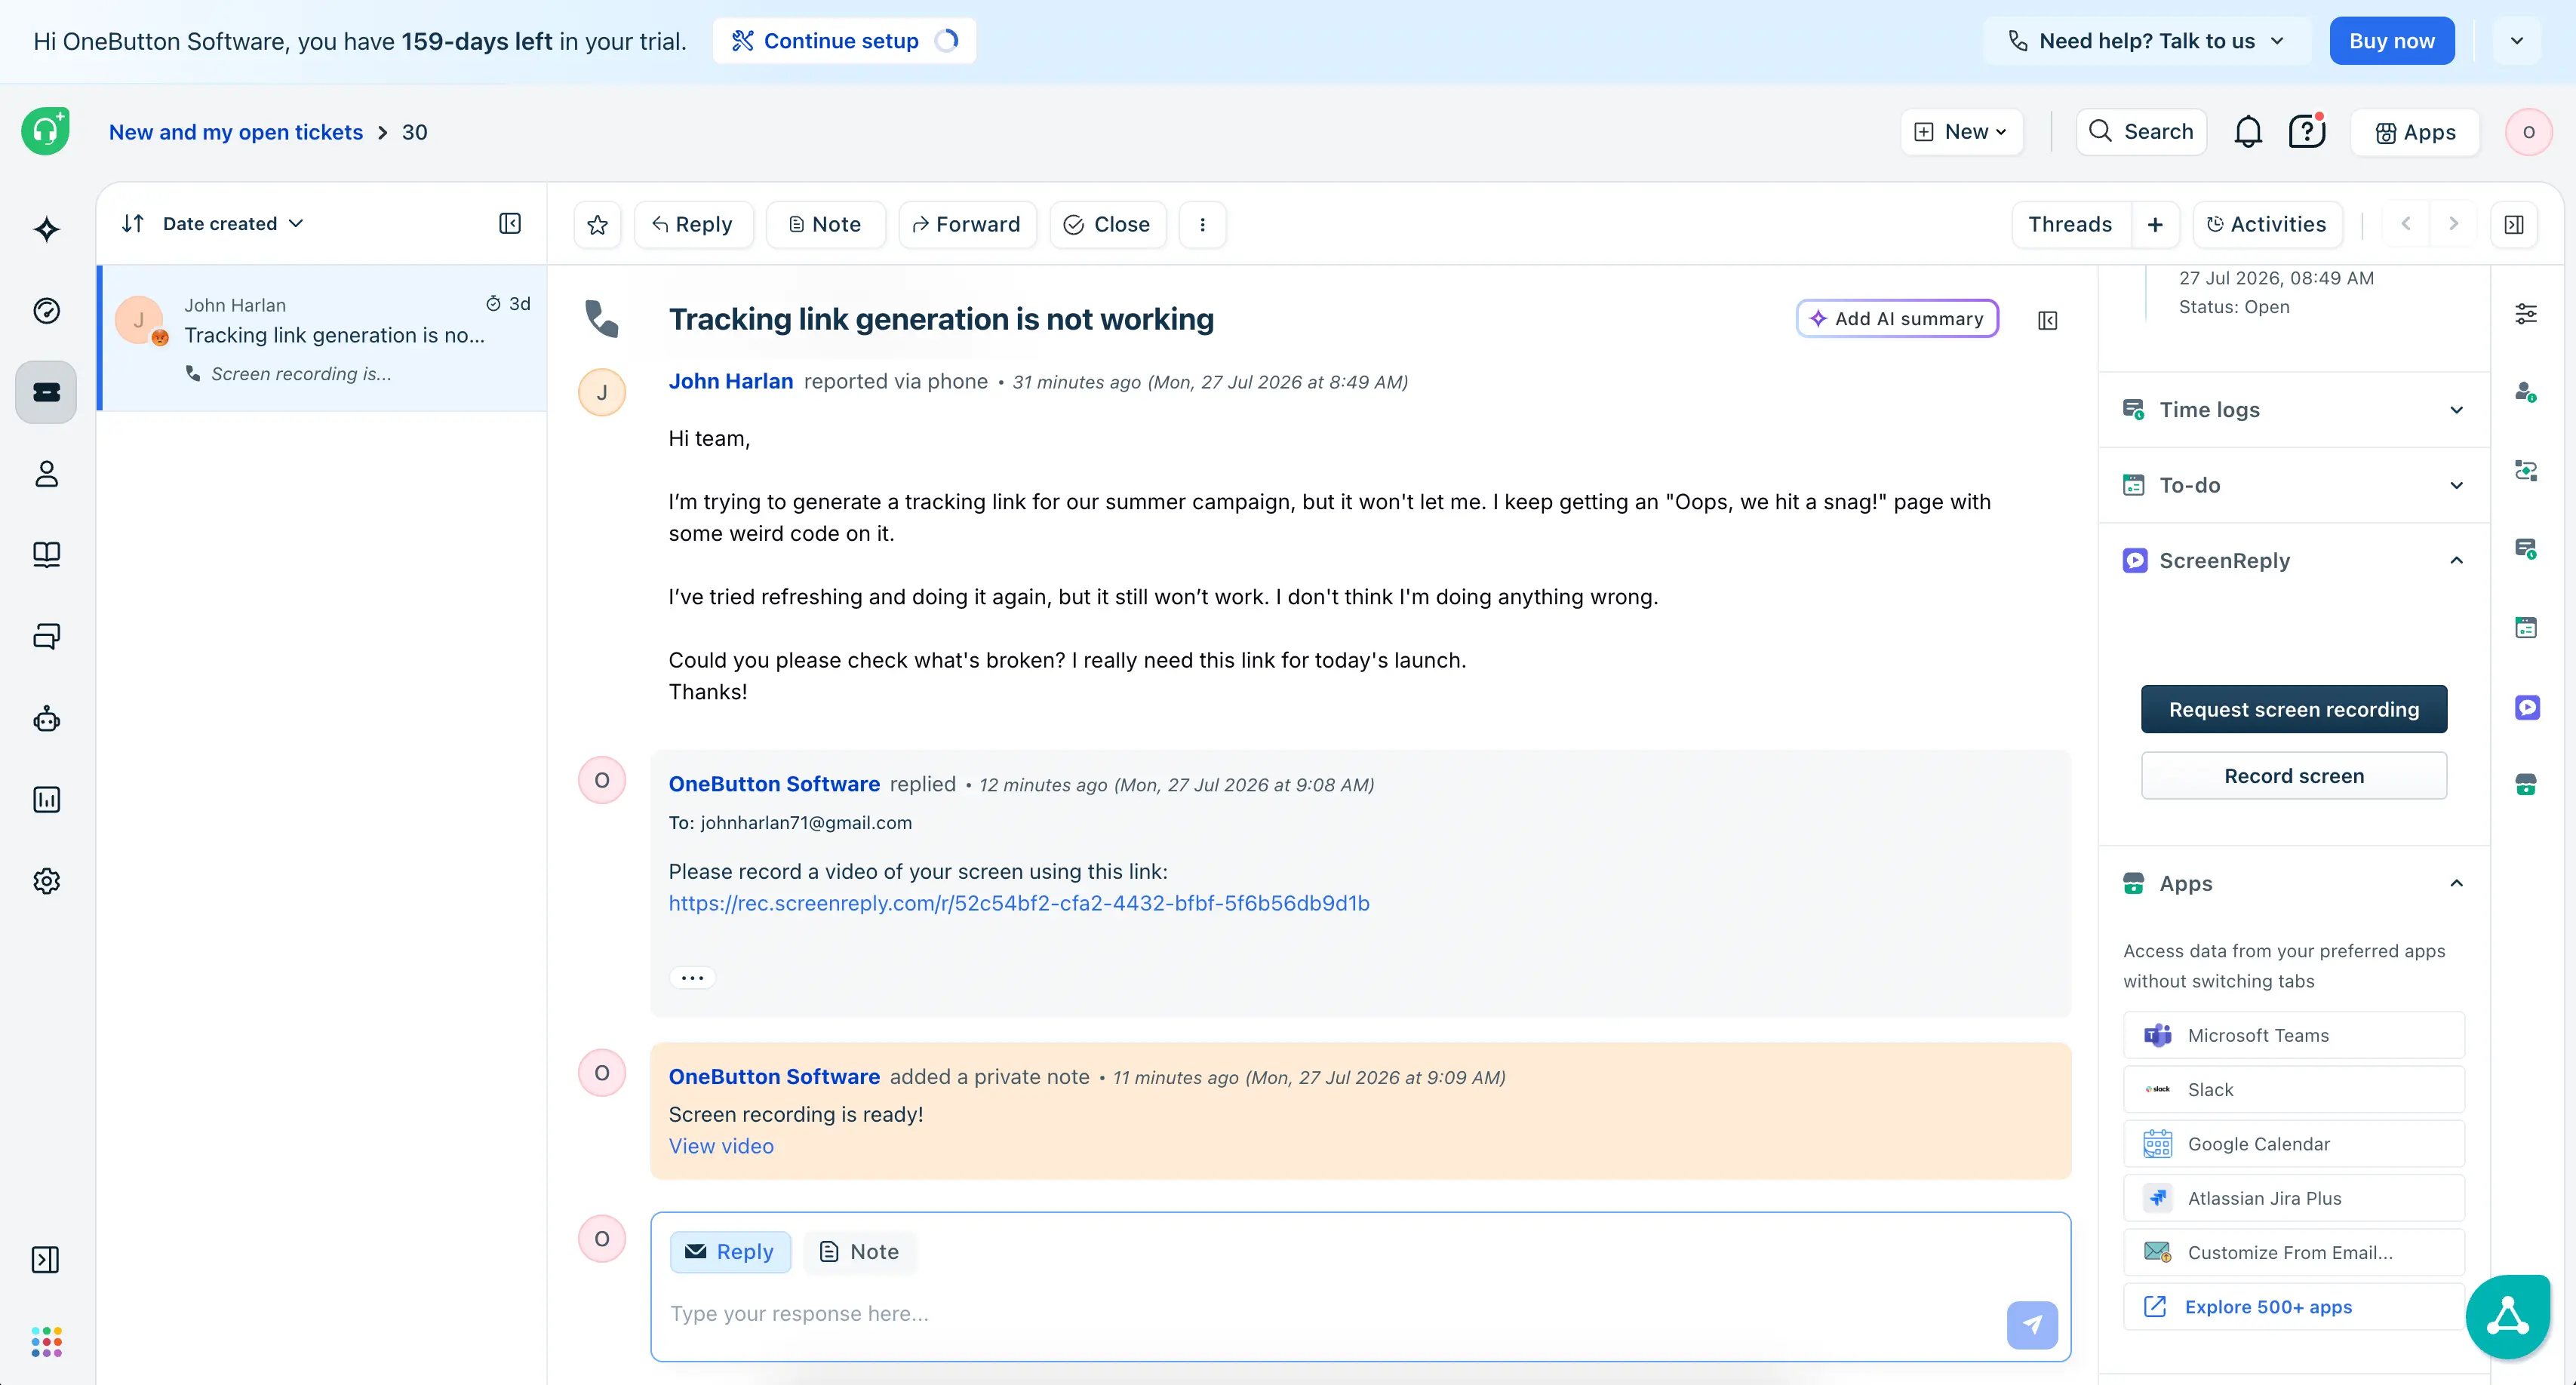The width and height of the screenshot is (2576, 1385).
Task: Open the notifications bell icon
Action: pyautogui.click(x=2248, y=131)
